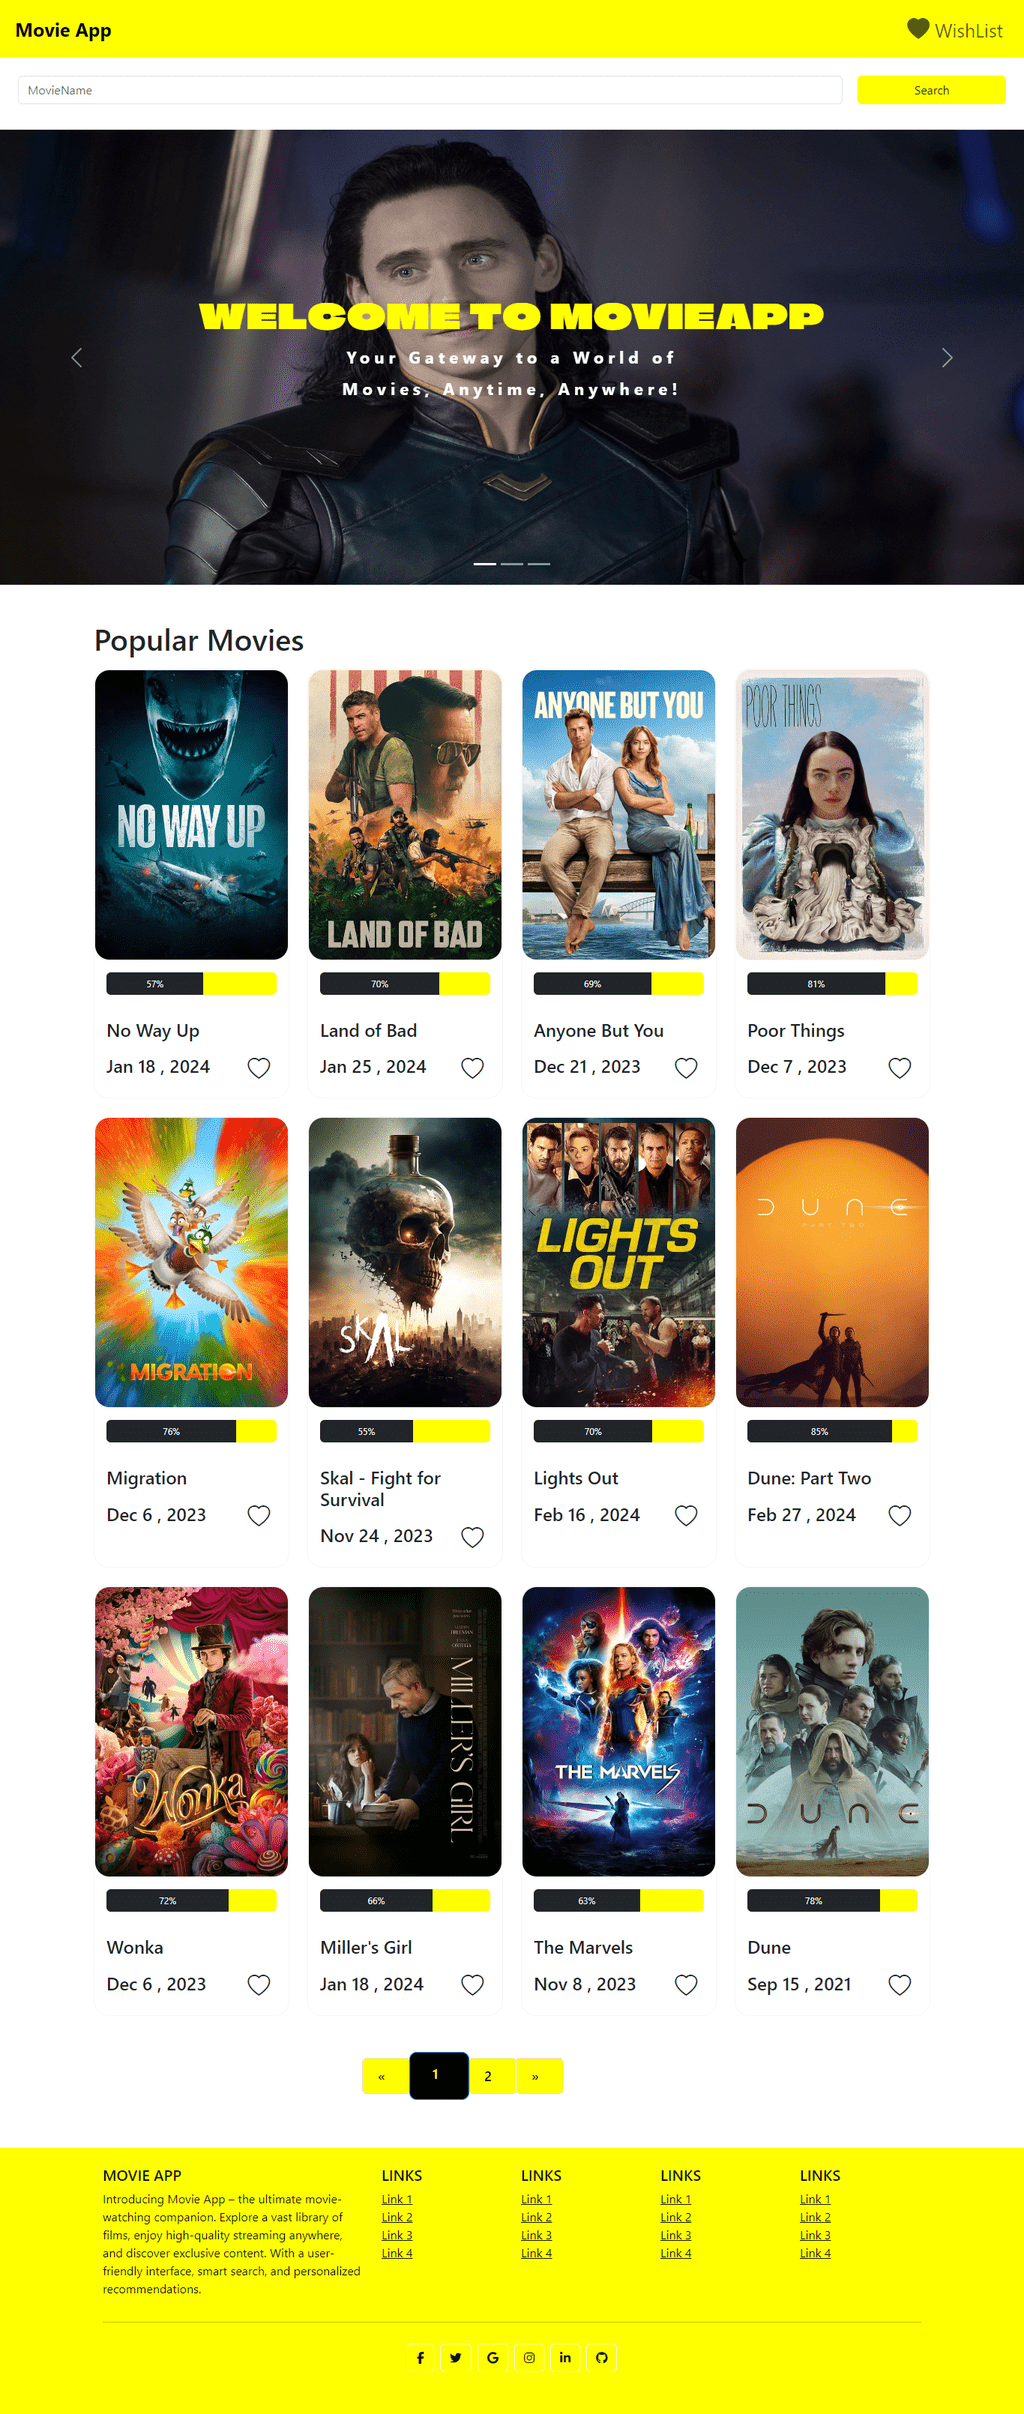Click the LinkedIn footer icon
The width and height of the screenshot is (1024, 2414).
(565, 2357)
